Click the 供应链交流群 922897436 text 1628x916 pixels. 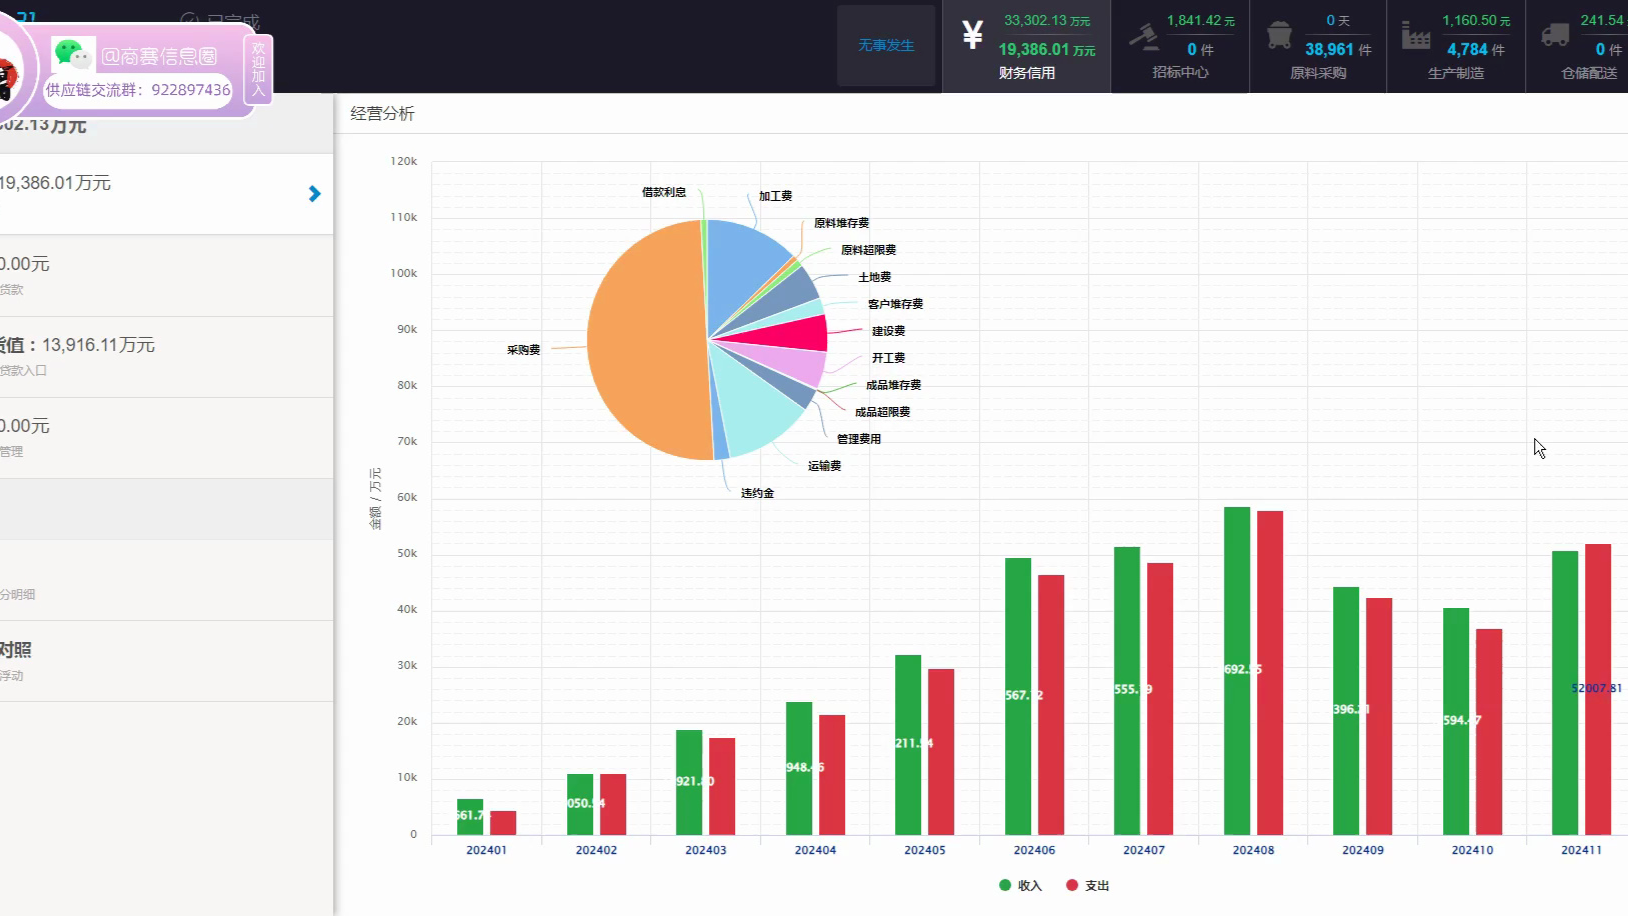[138, 90]
